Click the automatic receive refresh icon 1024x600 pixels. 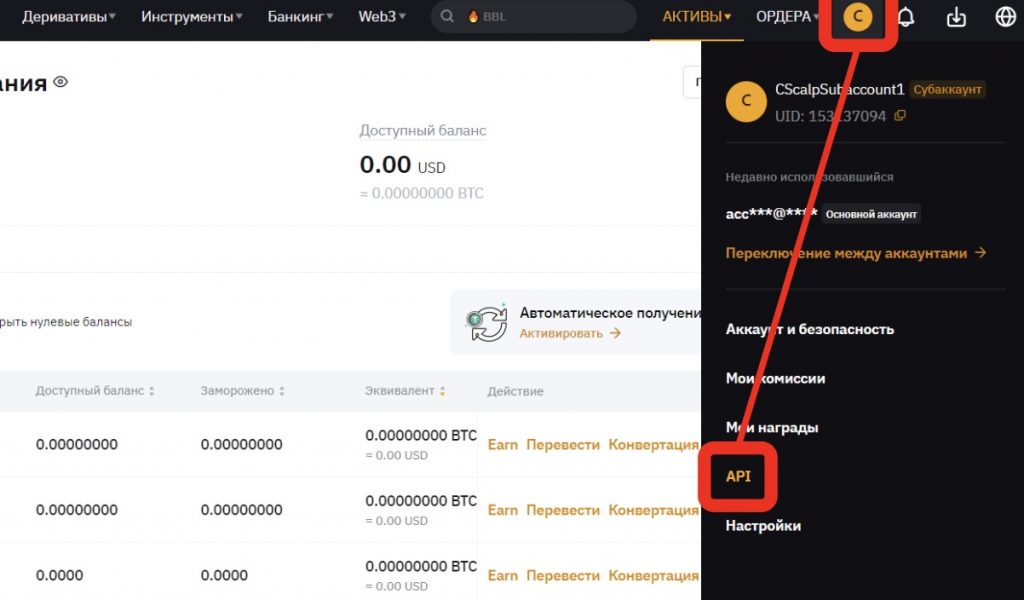[487, 322]
